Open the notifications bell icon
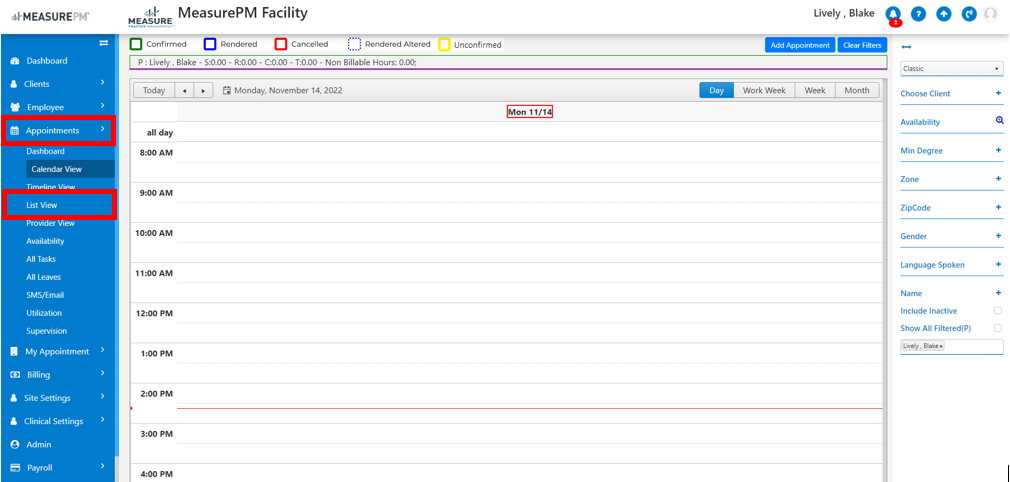 pos(893,14)
